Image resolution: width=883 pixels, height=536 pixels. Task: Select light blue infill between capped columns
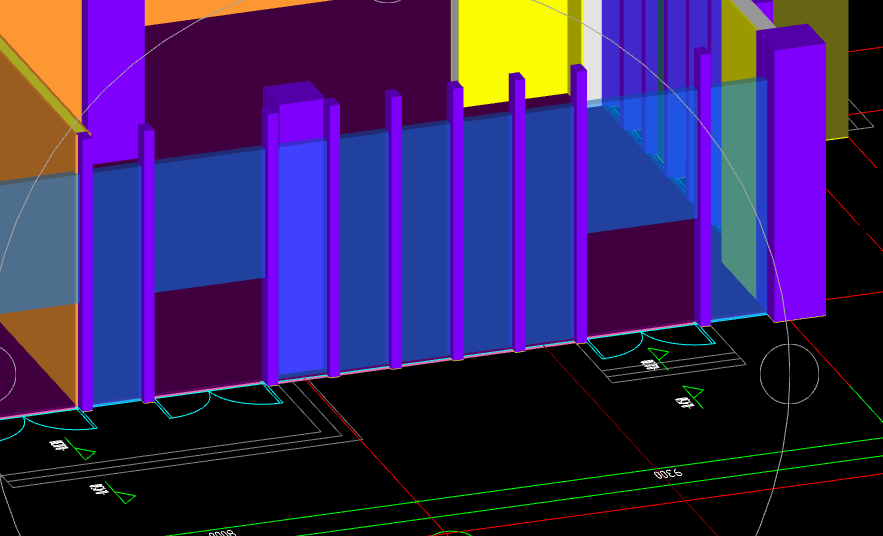coord(302,256)
